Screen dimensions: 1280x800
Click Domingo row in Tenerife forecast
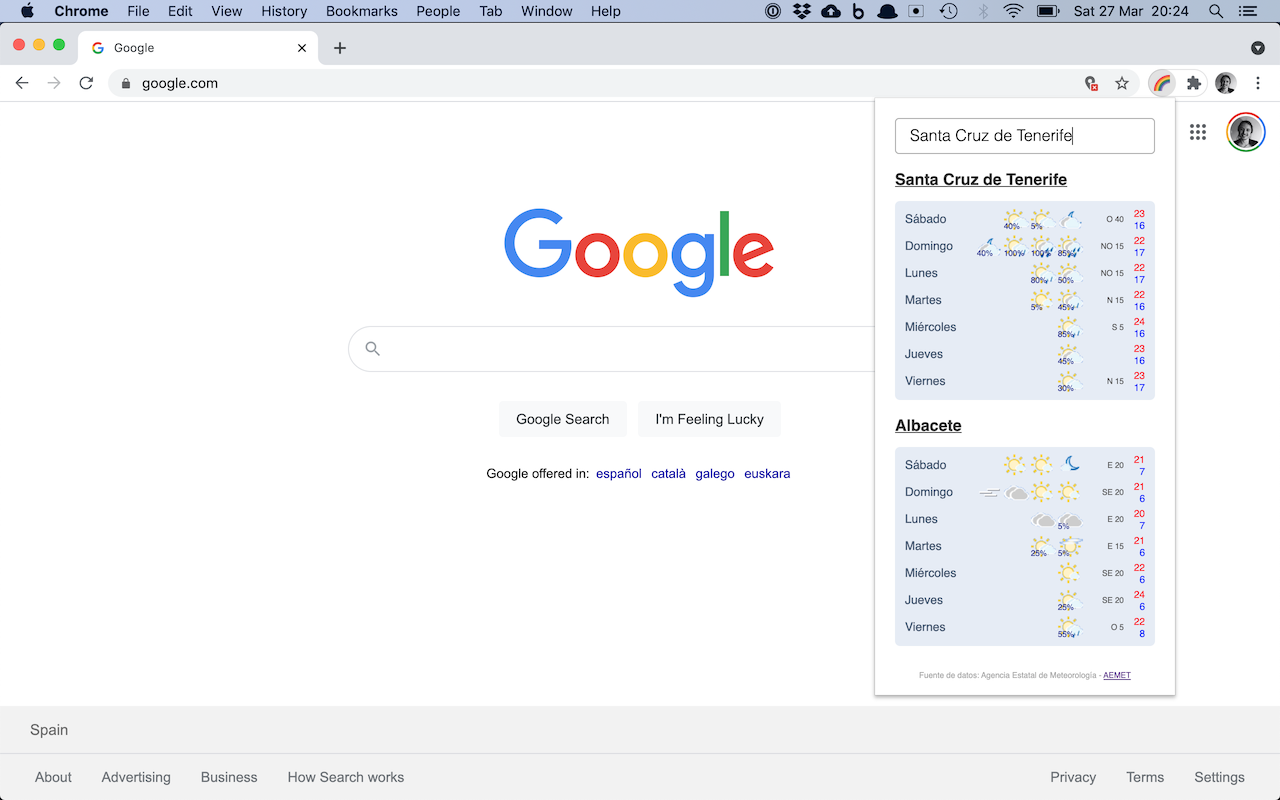pyautogui.click(x=1025, y=246)
